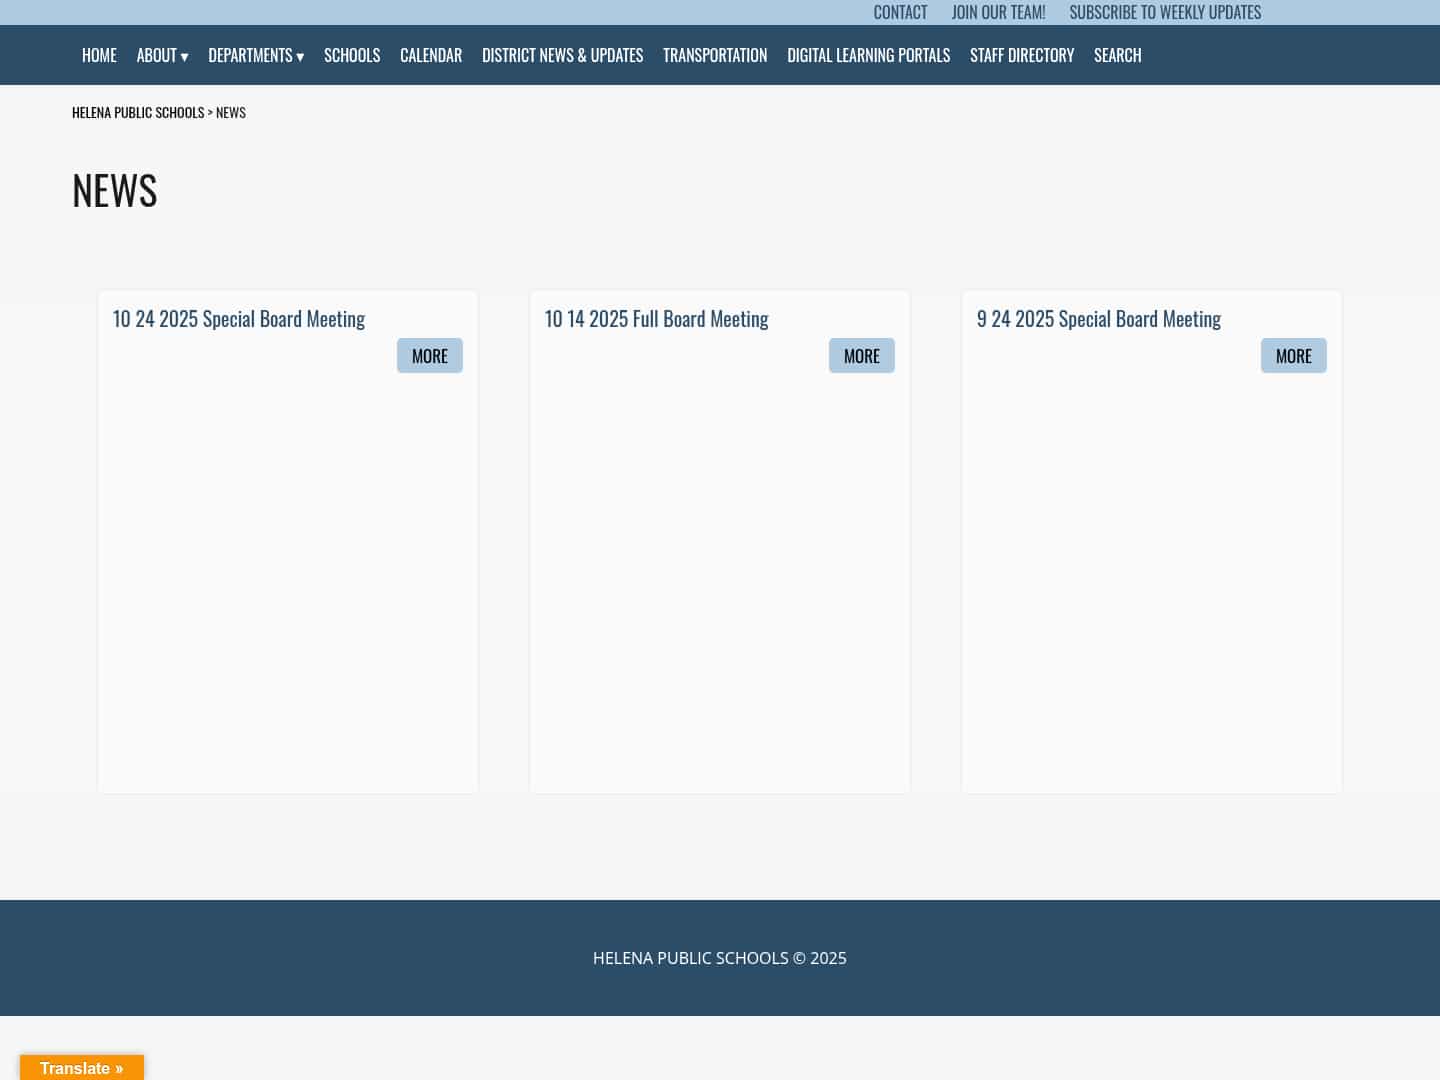The image size is (1440, 1080).
Task: Select DISTRICT NEWS & UPDATES
Action: (x=562, y=55)
